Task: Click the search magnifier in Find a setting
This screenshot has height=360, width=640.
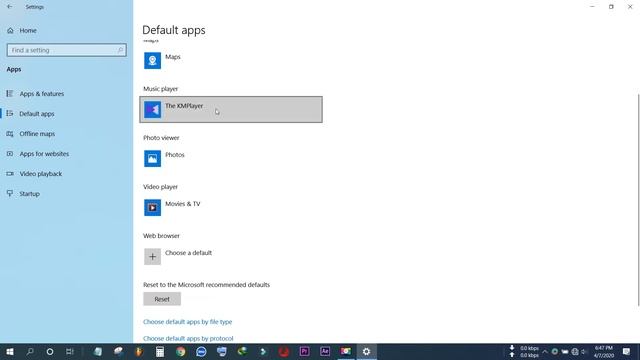Action: [x=120, y=50]
